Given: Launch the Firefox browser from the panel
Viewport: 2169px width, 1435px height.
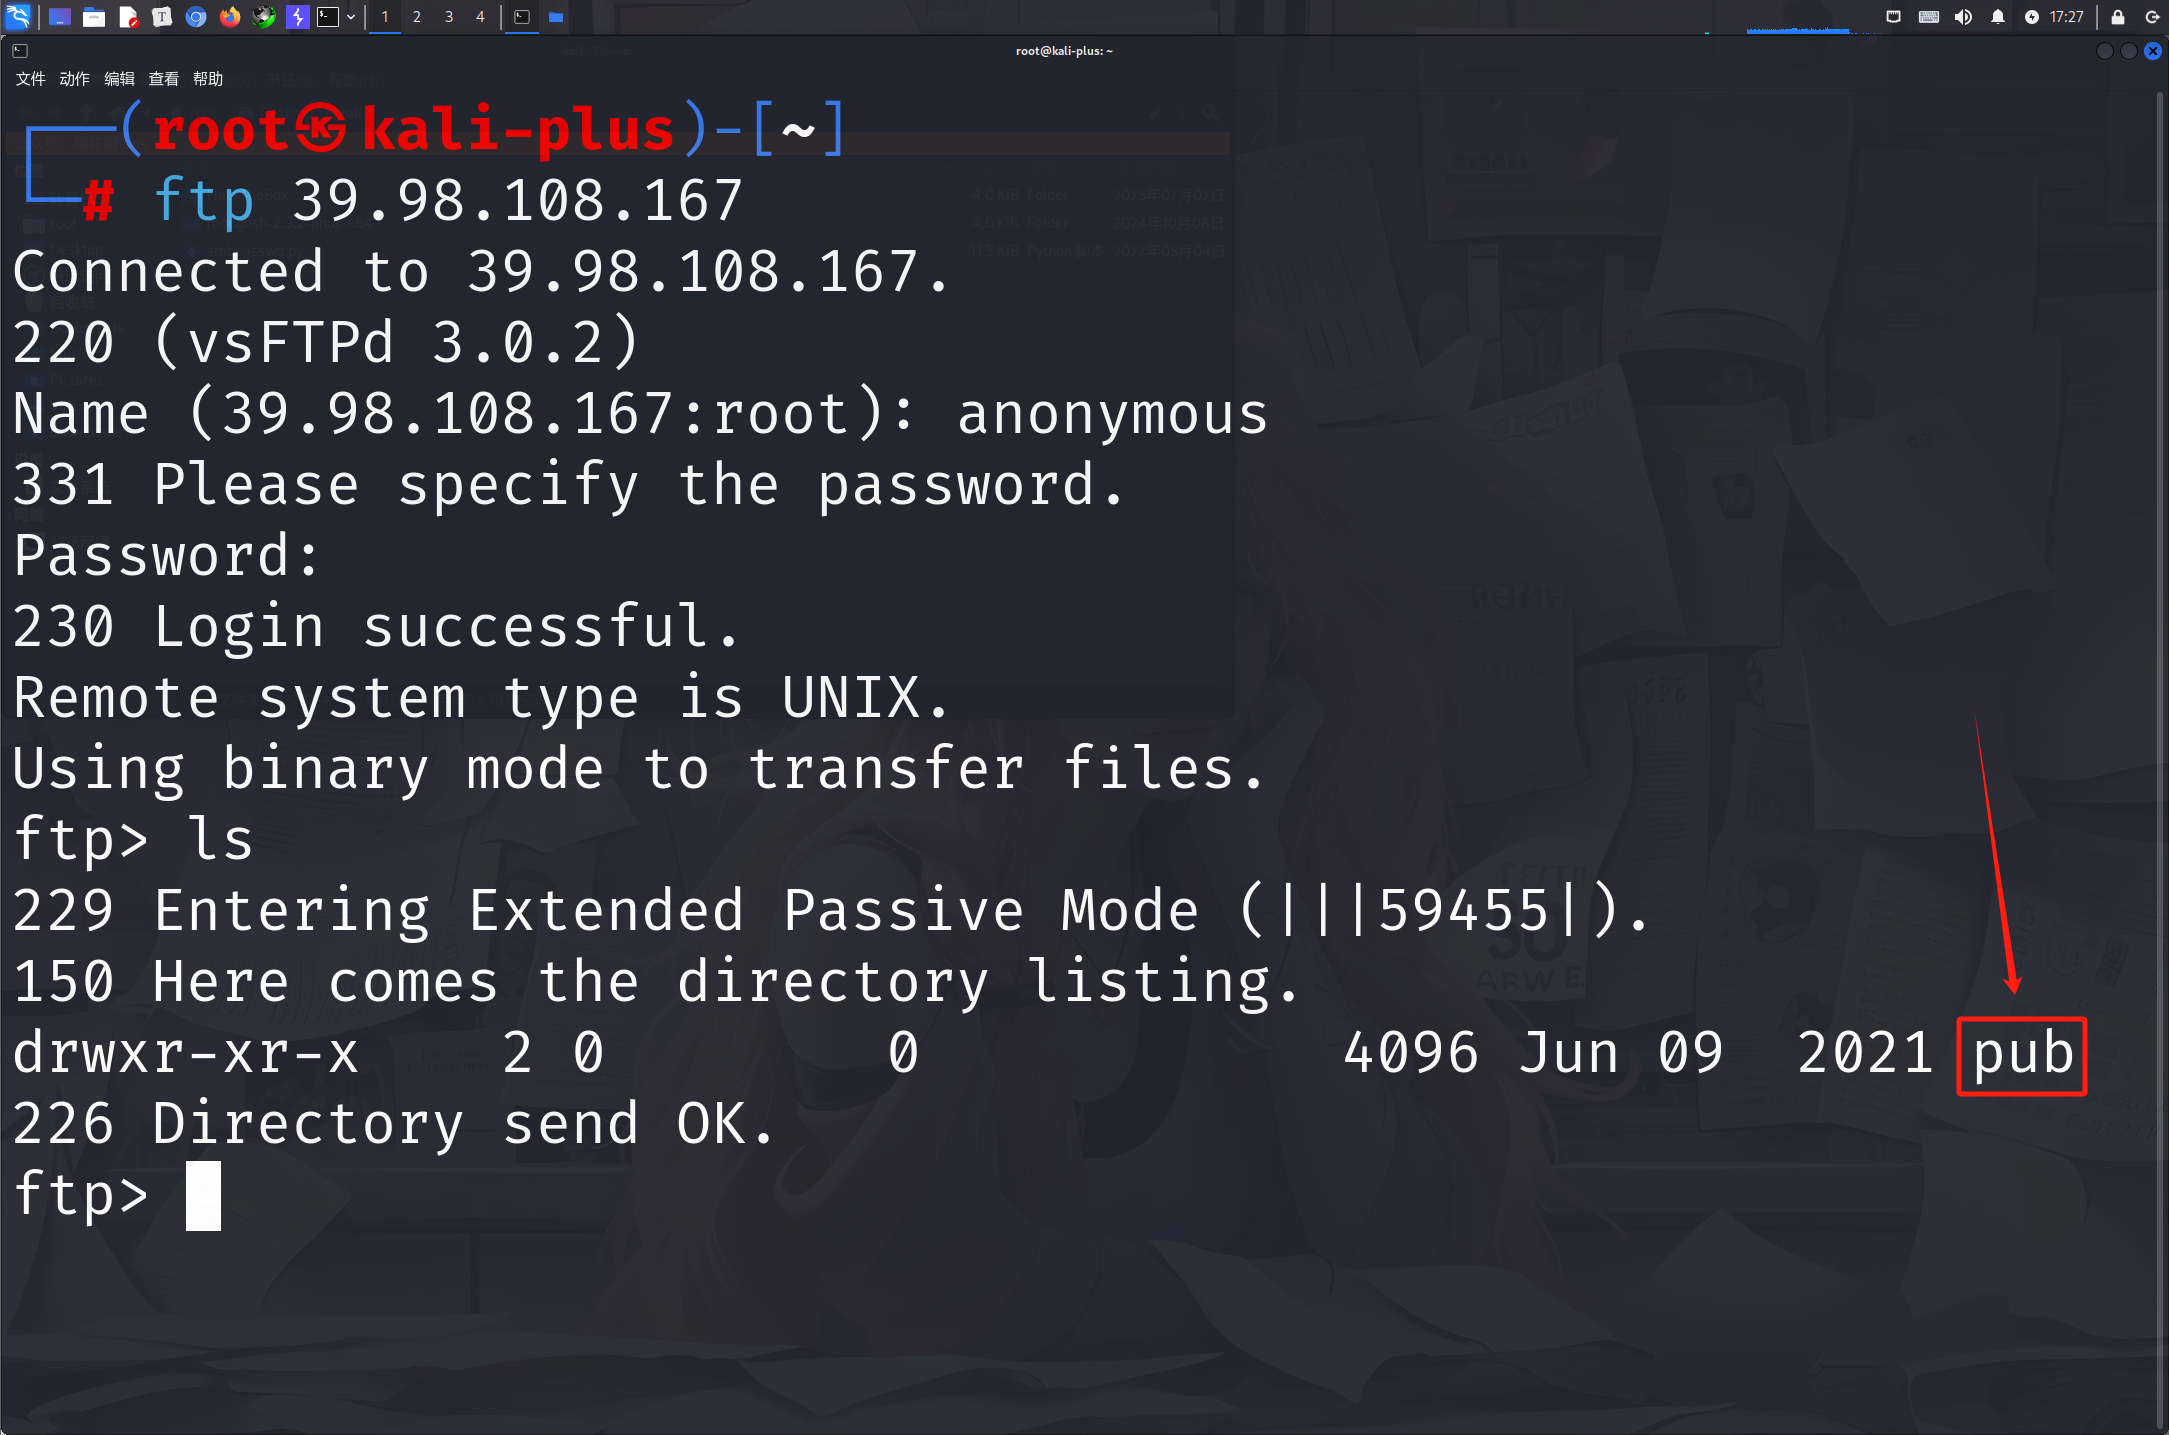Looking at the screenshot, I should (x=230, y=17).
